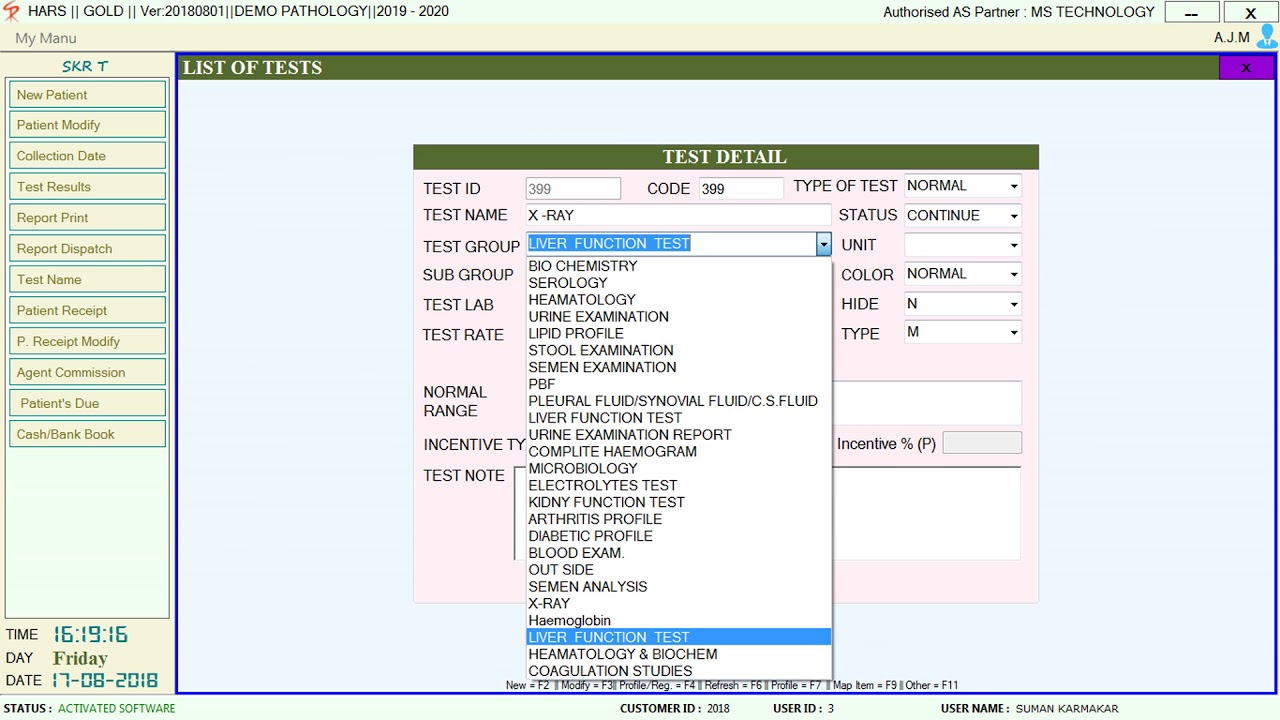Choose URINE EXAMINATION option
The image size is (1280, 720).
click(x=679, y=317)
